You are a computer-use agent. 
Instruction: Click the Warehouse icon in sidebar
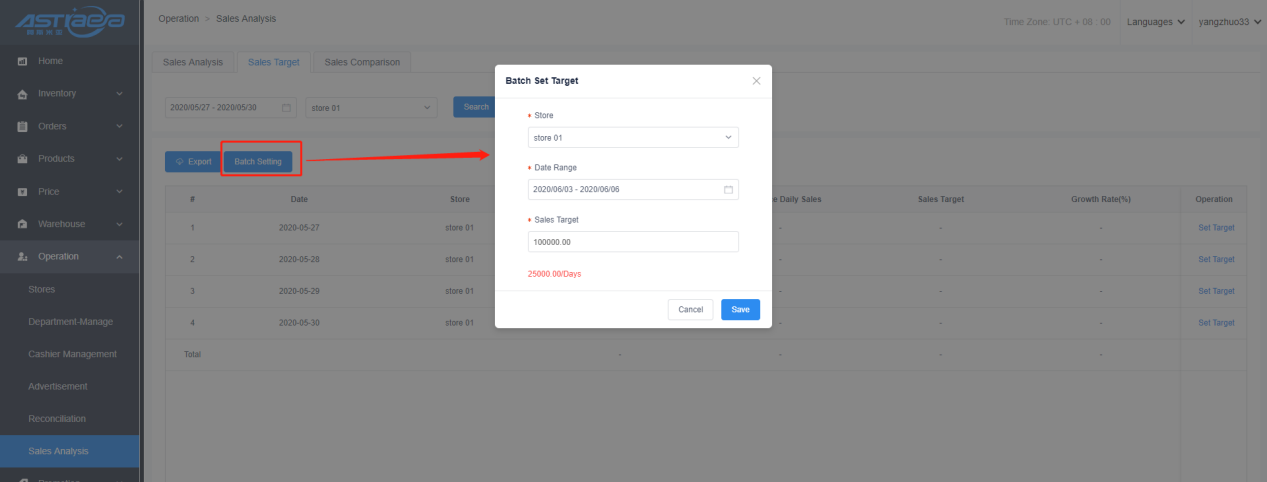(22, 224)
